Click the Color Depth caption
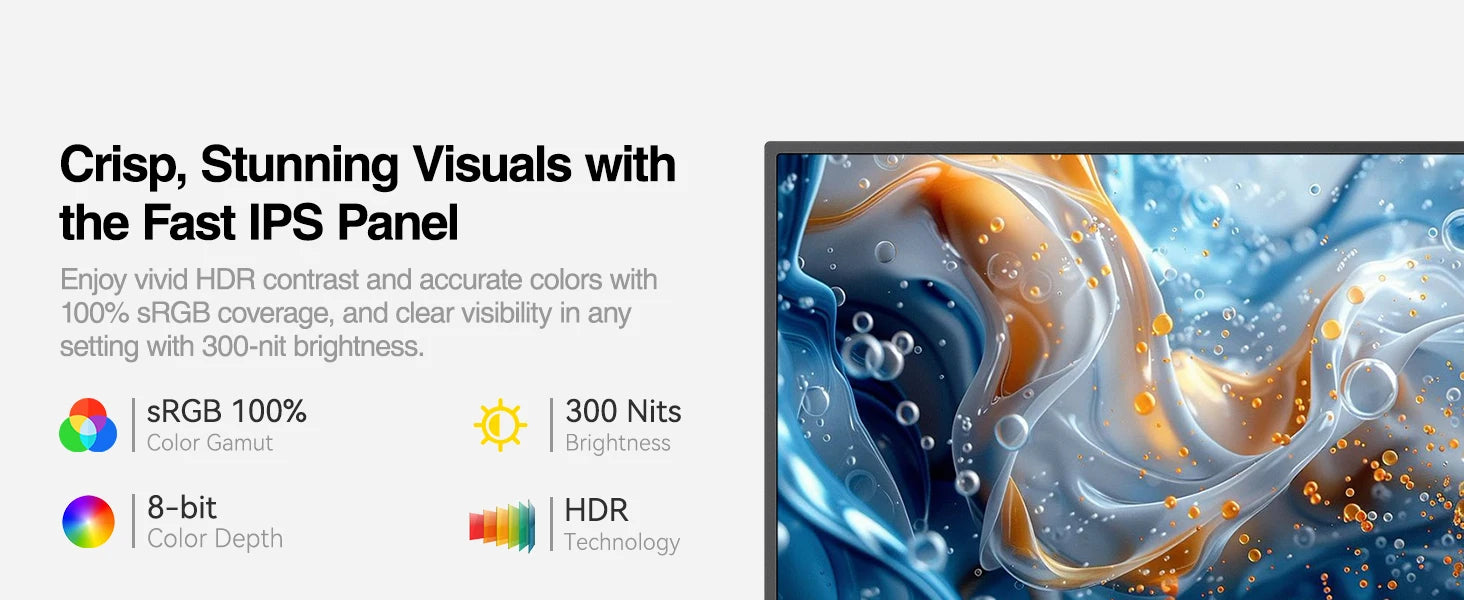The image size is (1464, 600). click(x=215, y=539)
